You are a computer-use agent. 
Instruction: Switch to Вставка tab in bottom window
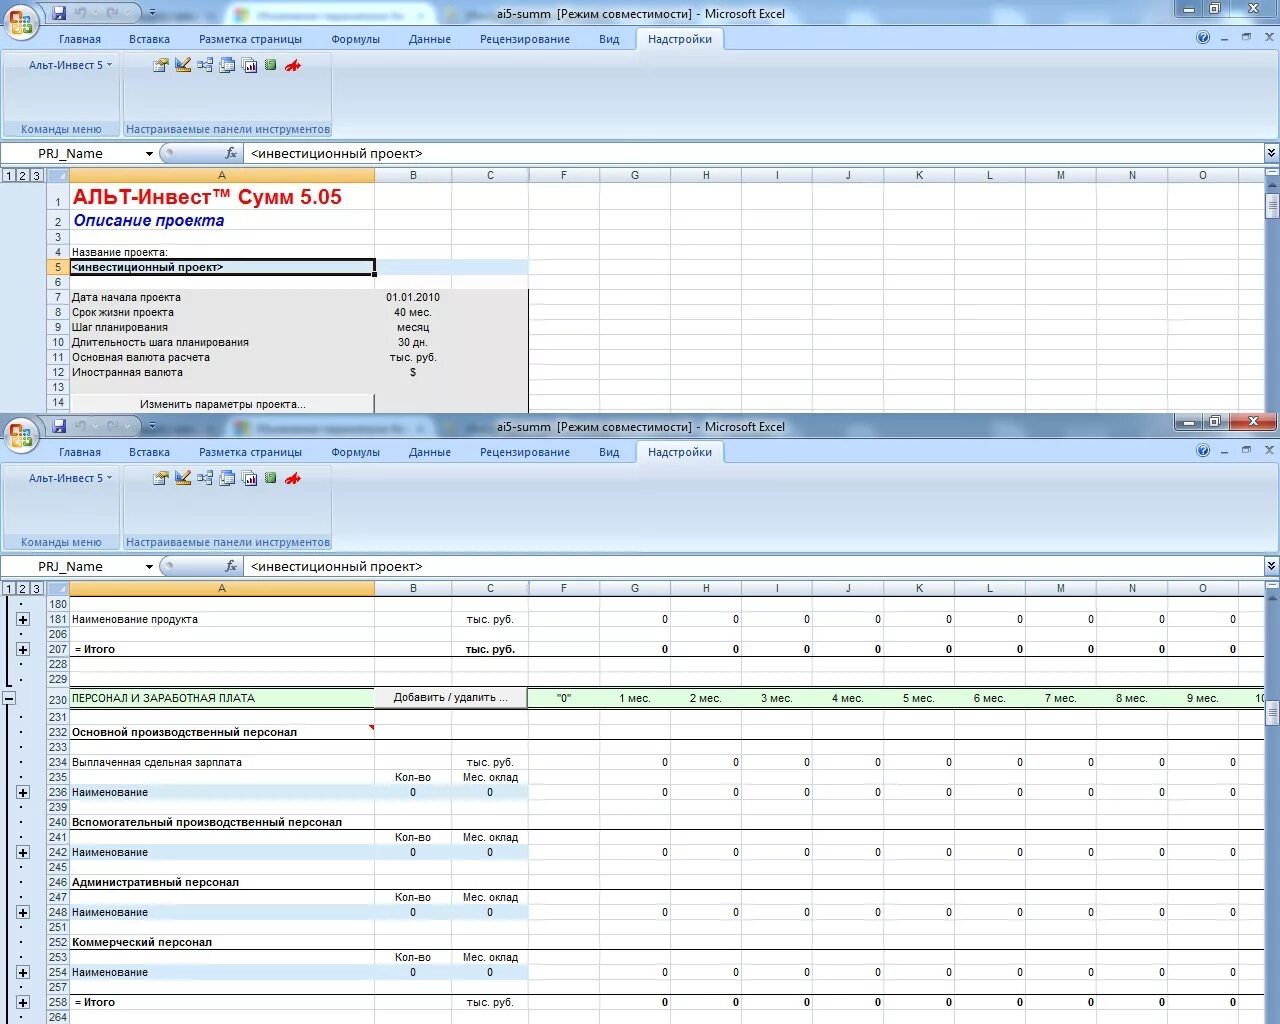pos(149,452)
